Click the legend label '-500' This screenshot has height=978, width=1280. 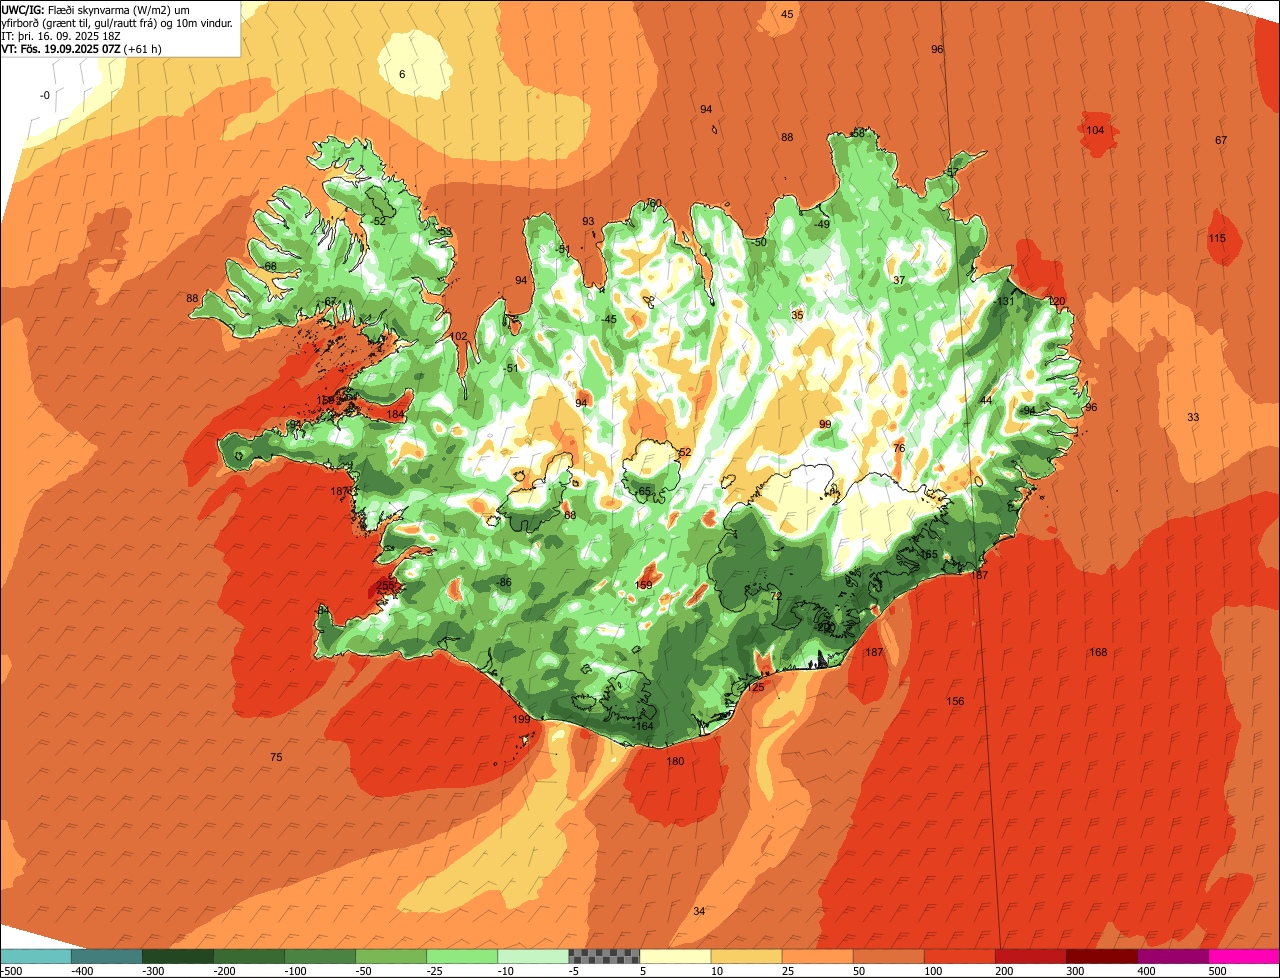(x=12, y=971)
